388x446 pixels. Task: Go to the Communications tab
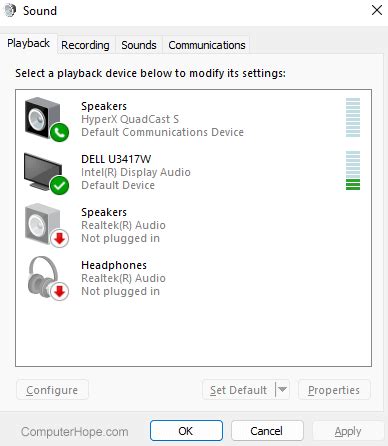pos(207,45)
